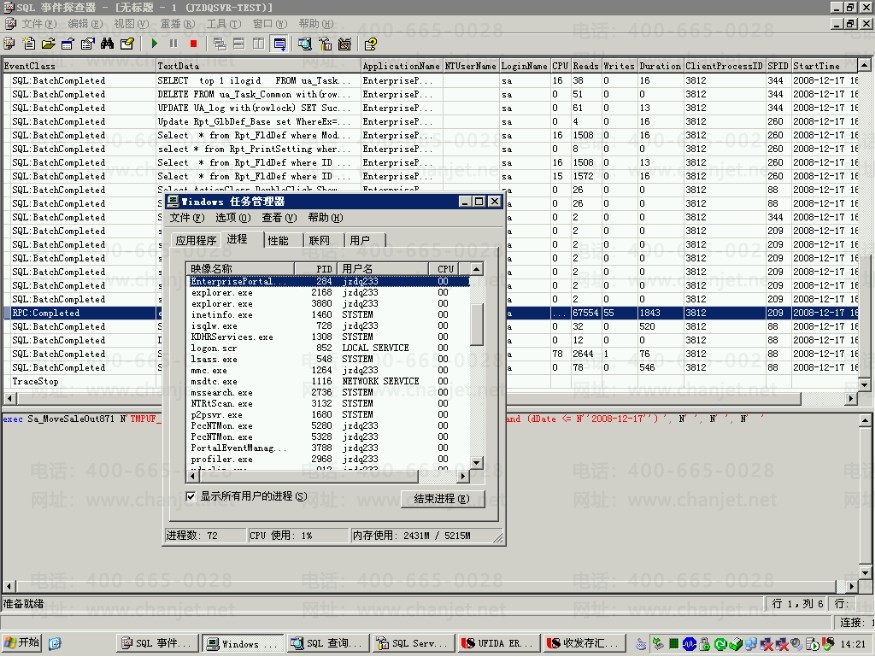Sort processes by the PID column header
This screenshot has width=875, height=657.
pos(316,269)
